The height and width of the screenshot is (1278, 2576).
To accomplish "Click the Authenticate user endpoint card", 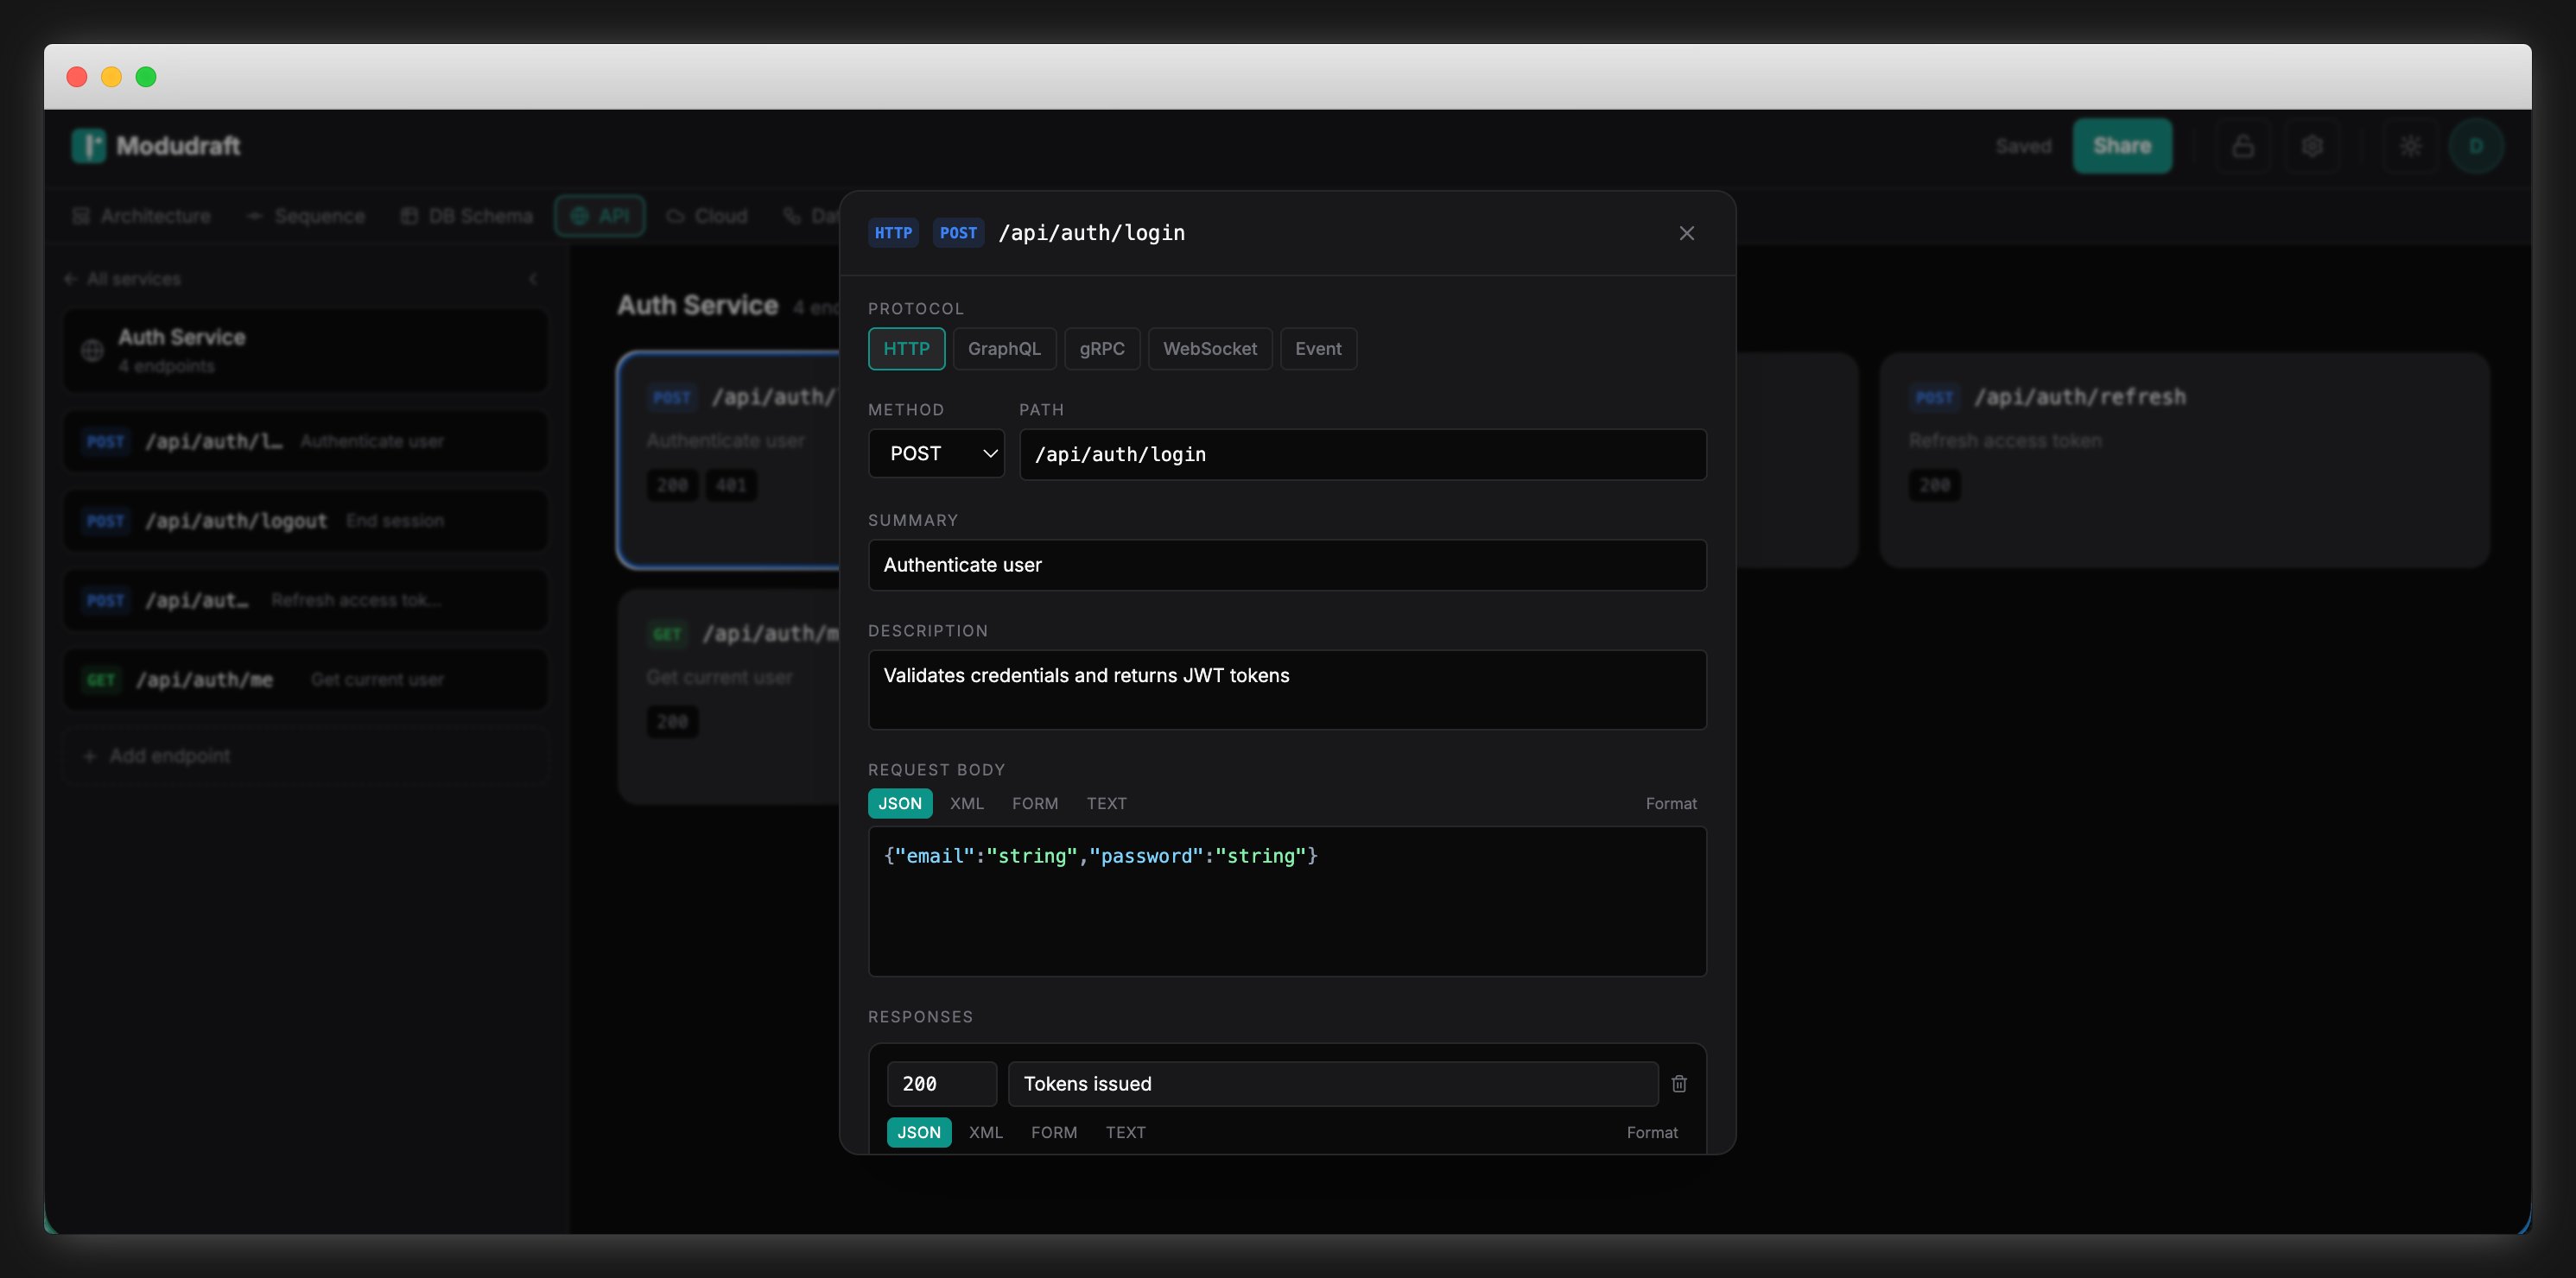I will click(729, 460).
